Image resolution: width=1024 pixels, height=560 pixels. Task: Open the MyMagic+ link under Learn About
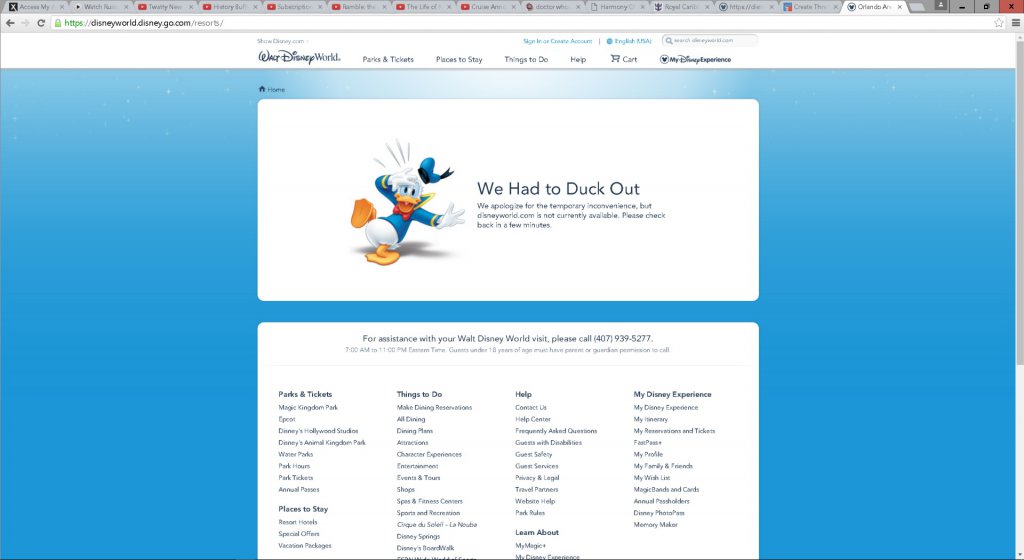[531, 546]
